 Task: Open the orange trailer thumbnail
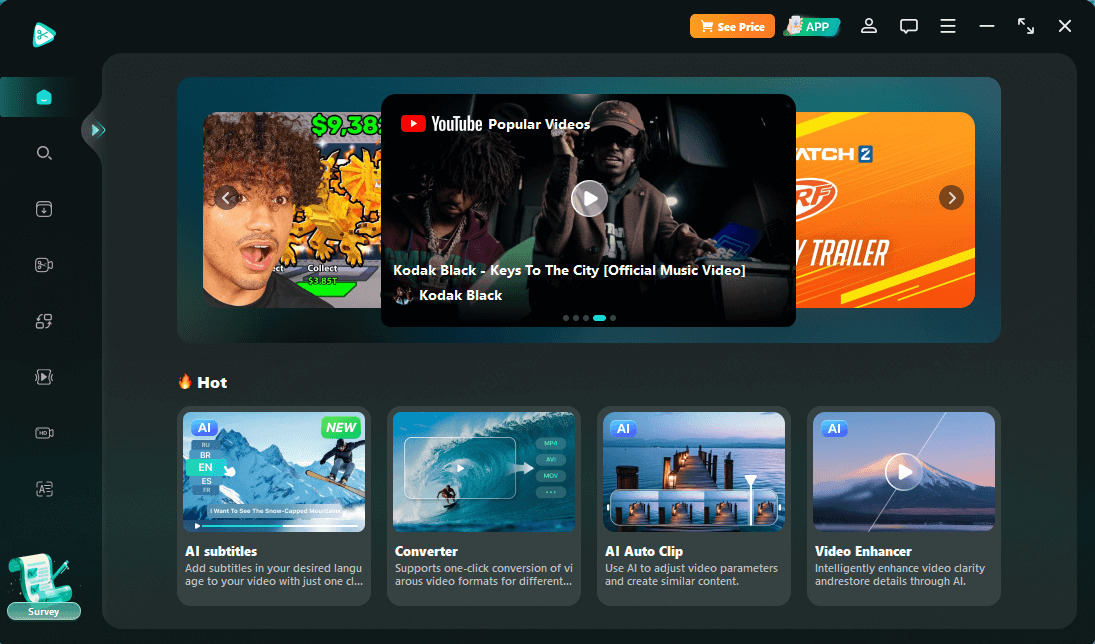click(885, 210)
